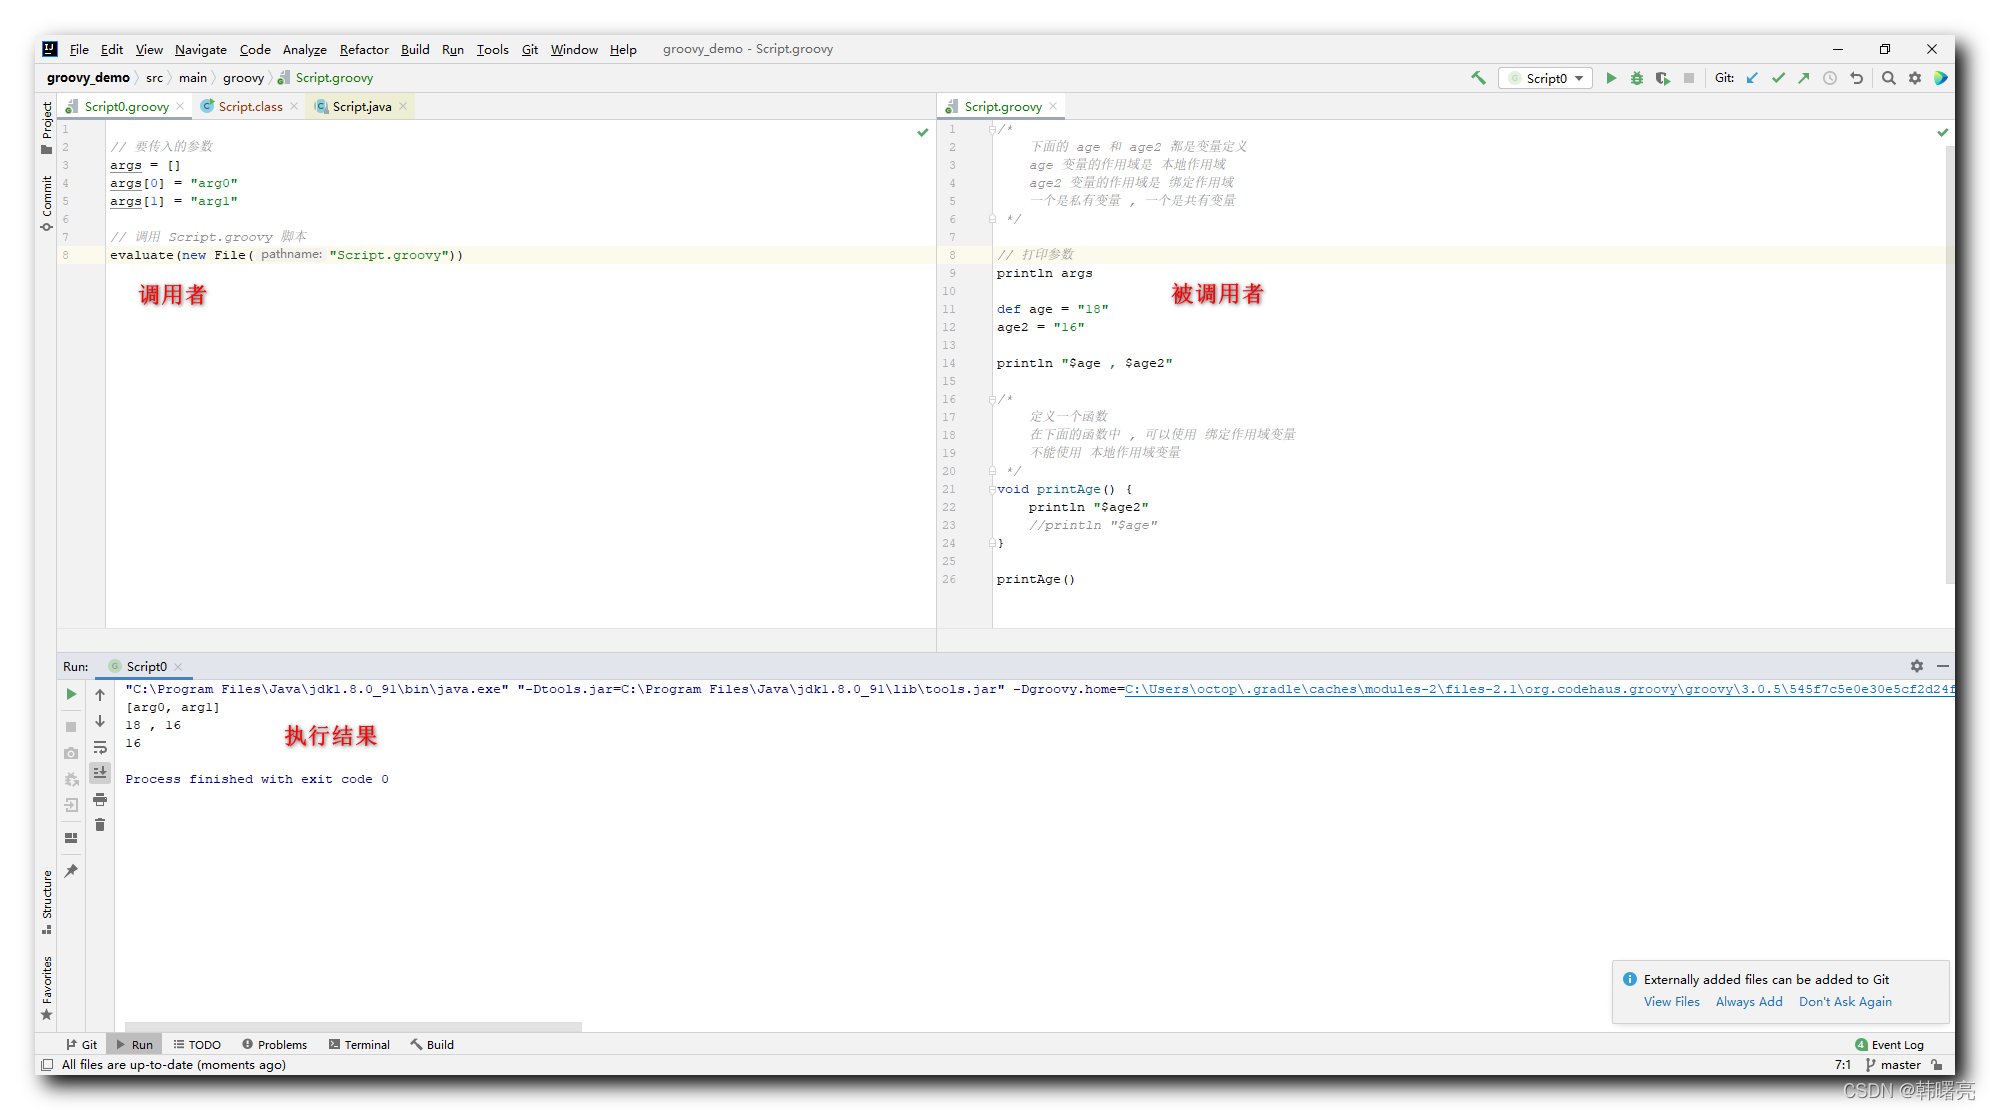Click the green inspection checkmark in left editor
The width and height of the screenshot is (1990, 1110).
[x=923, y=132]
